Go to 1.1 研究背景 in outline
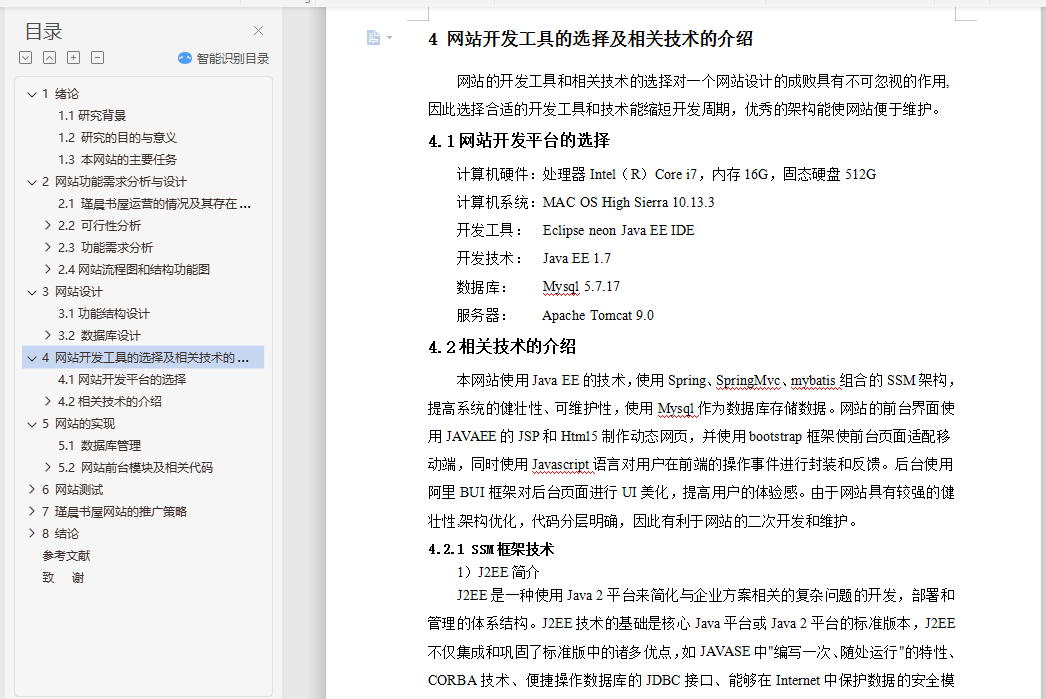The height and width of the screenshot is (699, 1046). (x=92, y=115)
